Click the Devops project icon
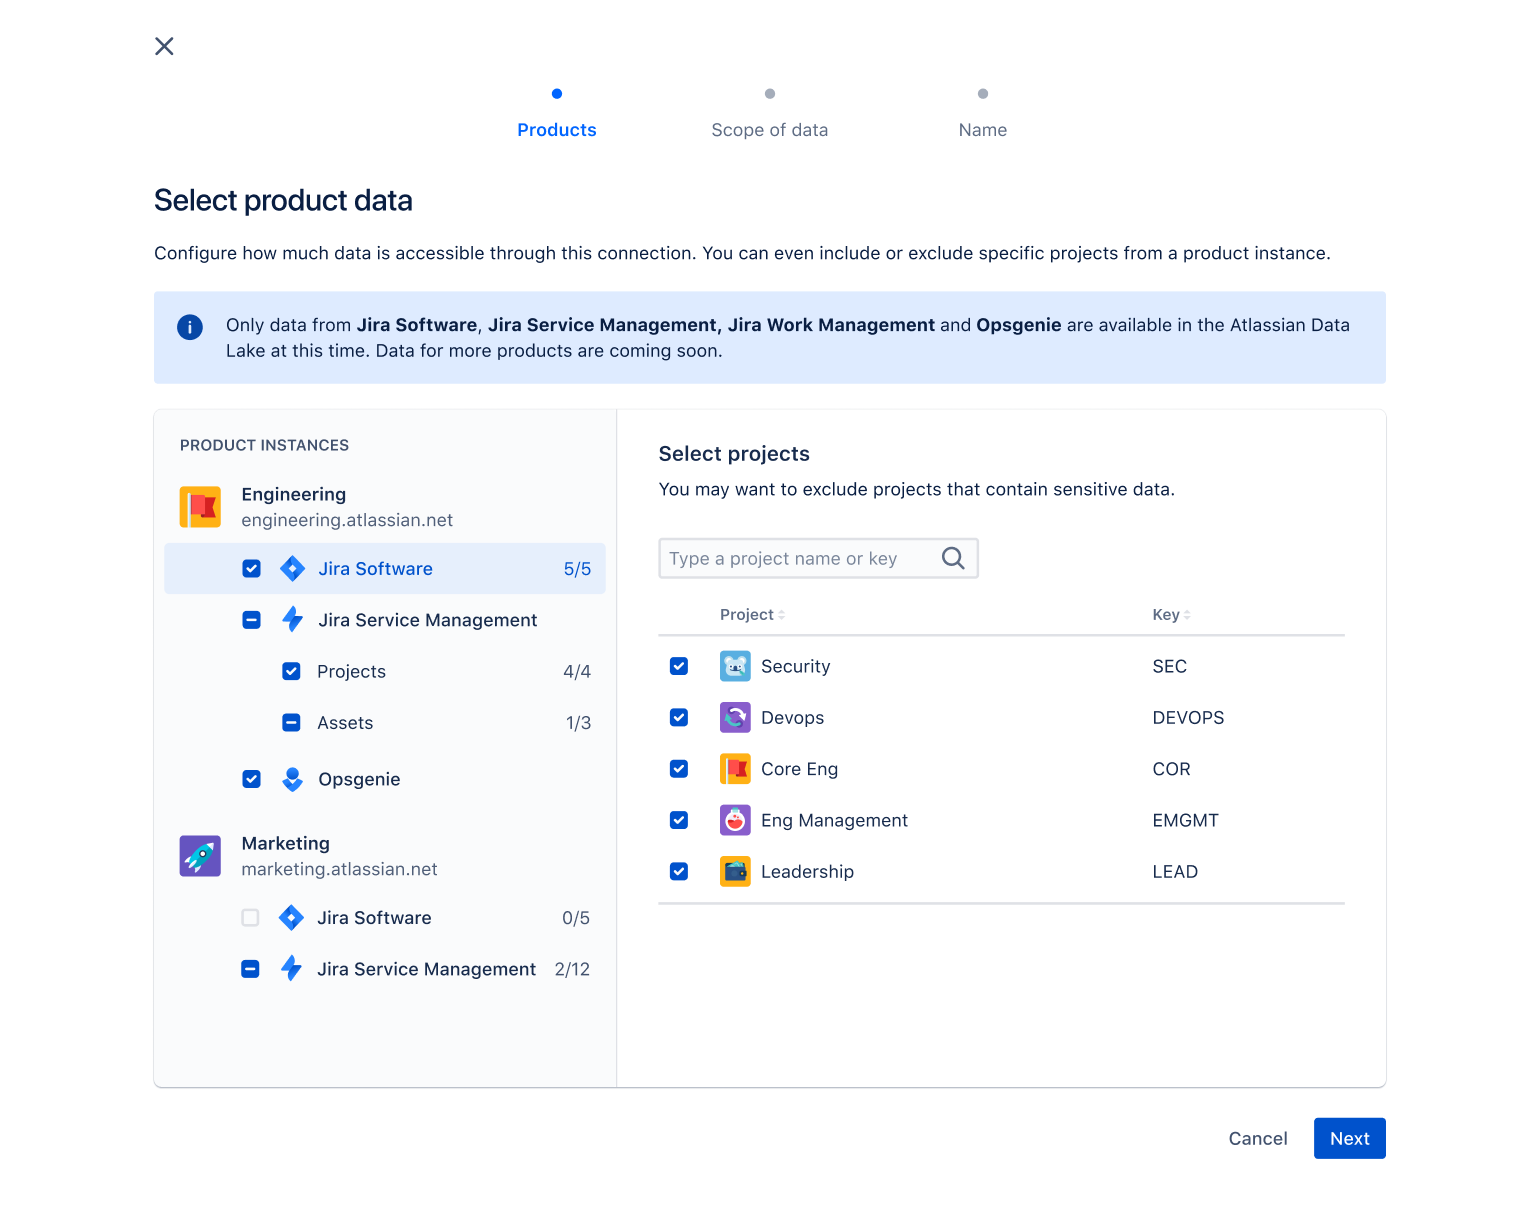Screen dimensions: 1540x1224 pyautogui.click(x=735, y=717)
